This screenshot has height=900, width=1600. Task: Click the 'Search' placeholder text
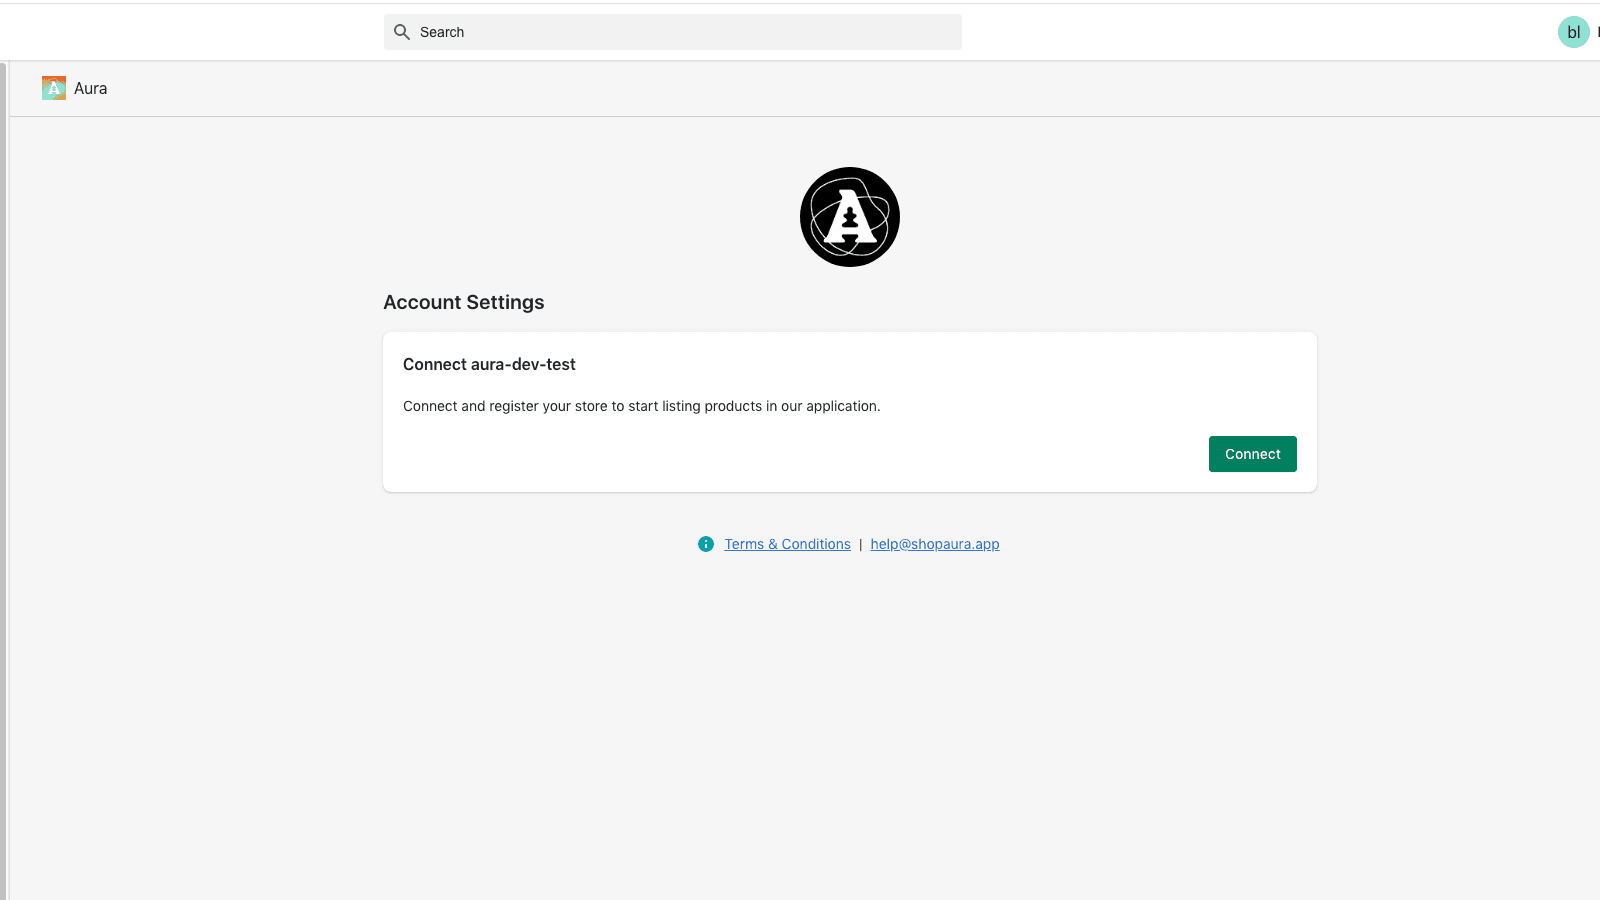pyautogui.click(x=442, y=32)
